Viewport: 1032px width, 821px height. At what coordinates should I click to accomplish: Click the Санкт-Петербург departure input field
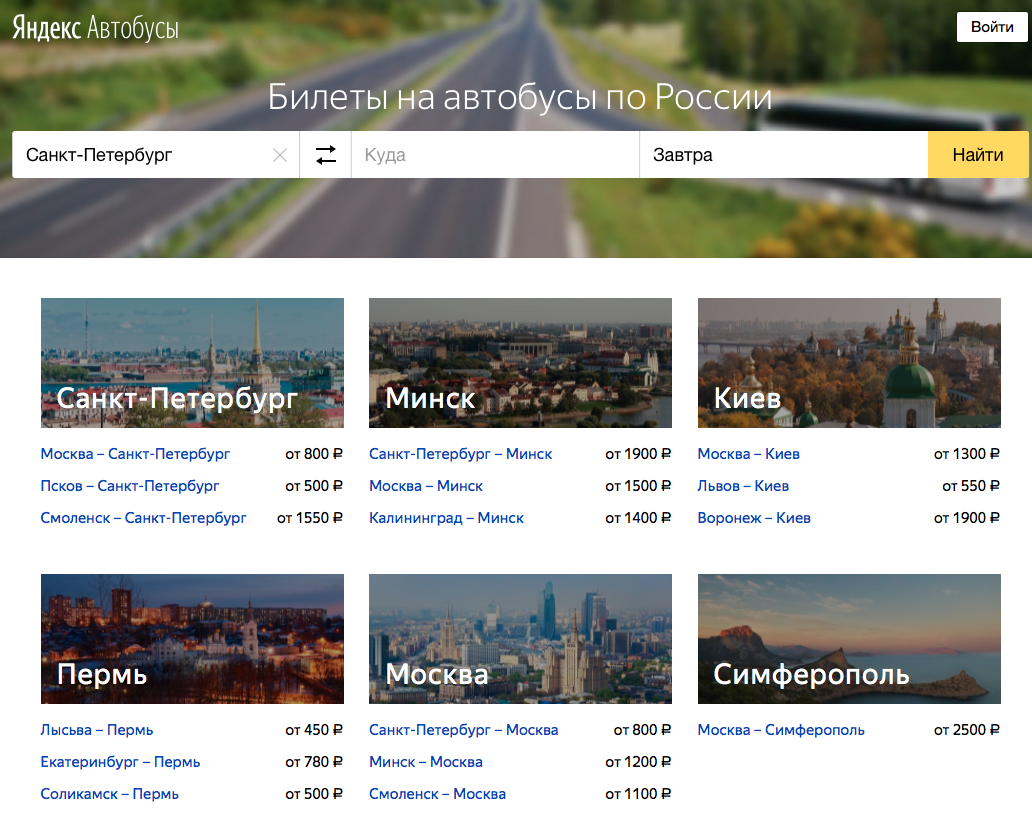[140, 155]
